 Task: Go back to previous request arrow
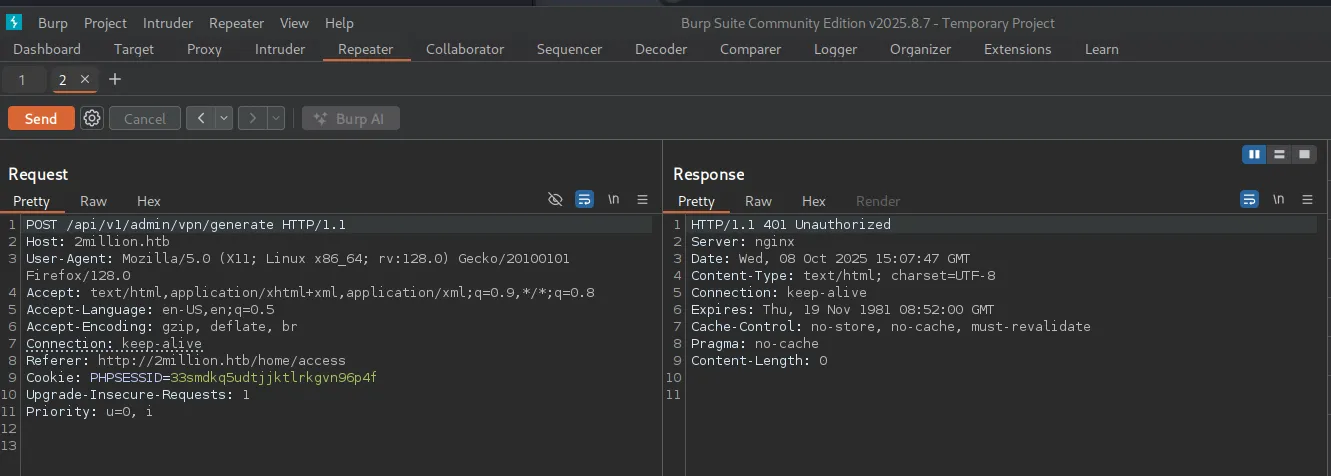[x=200, y=118]
